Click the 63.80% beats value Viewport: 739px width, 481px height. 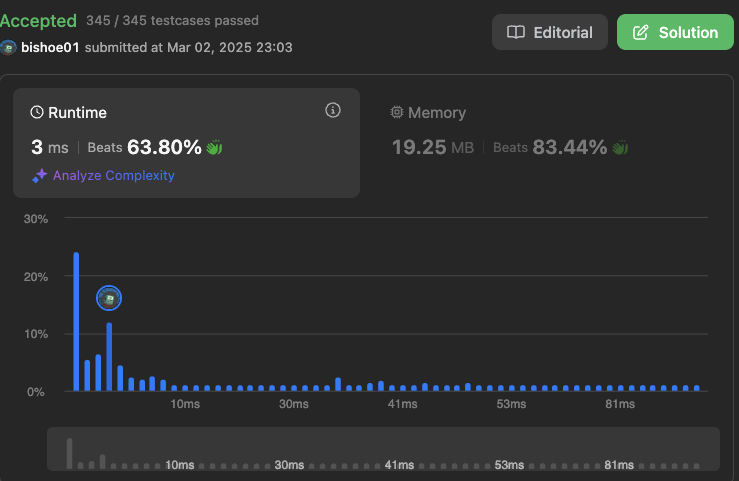pos(164,147)
